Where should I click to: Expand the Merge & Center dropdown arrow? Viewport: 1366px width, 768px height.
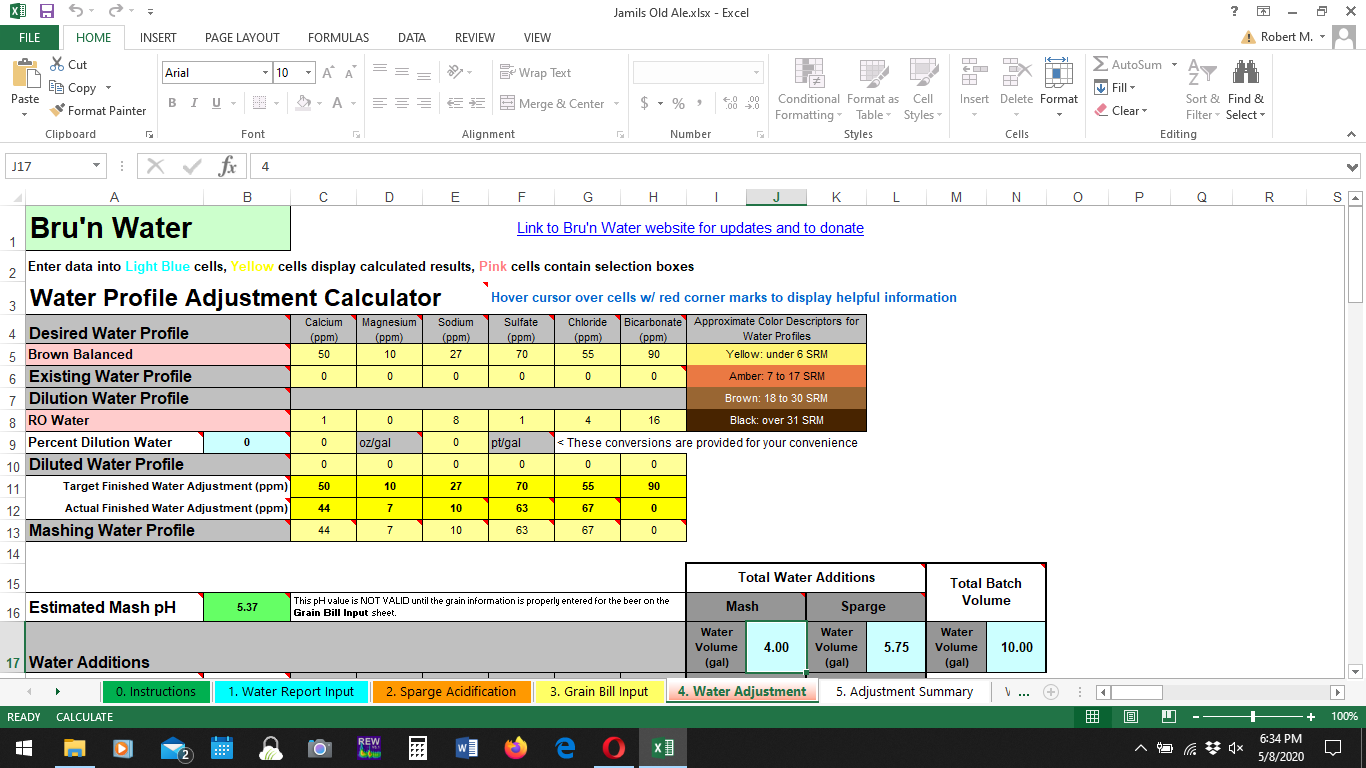coord(616,104)
